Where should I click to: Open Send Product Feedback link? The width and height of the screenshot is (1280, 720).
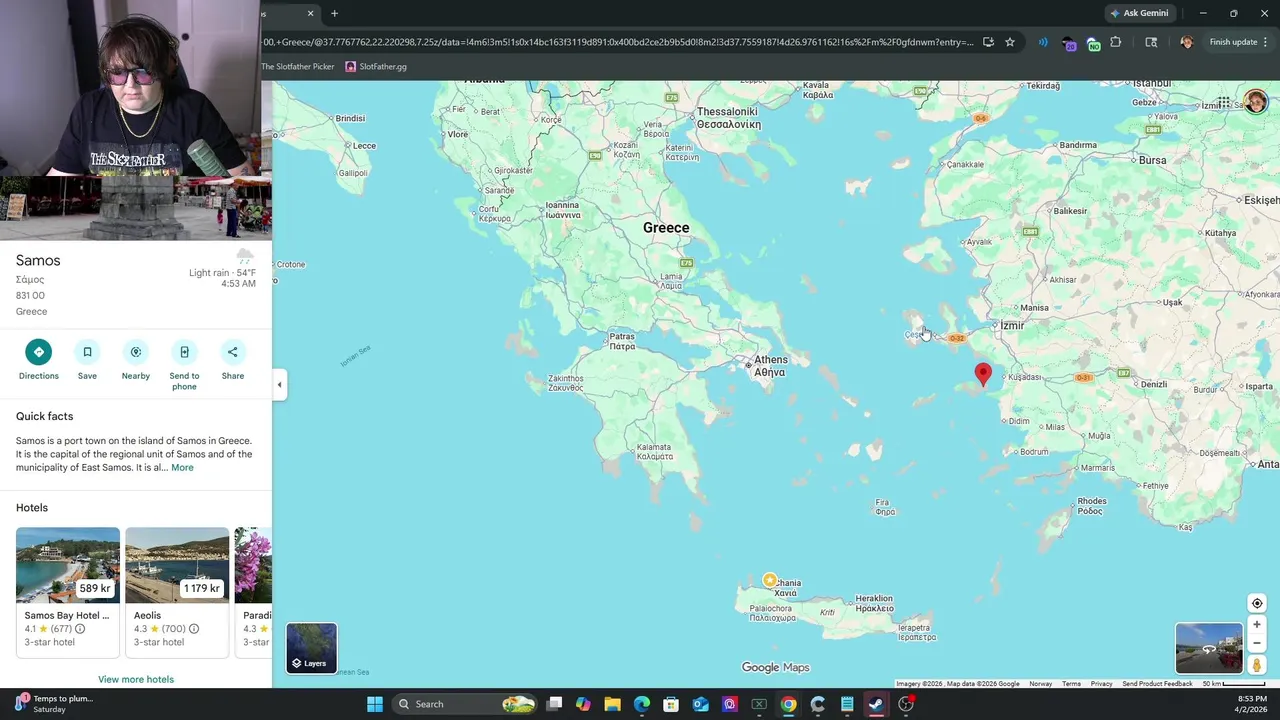point(1157,684)
